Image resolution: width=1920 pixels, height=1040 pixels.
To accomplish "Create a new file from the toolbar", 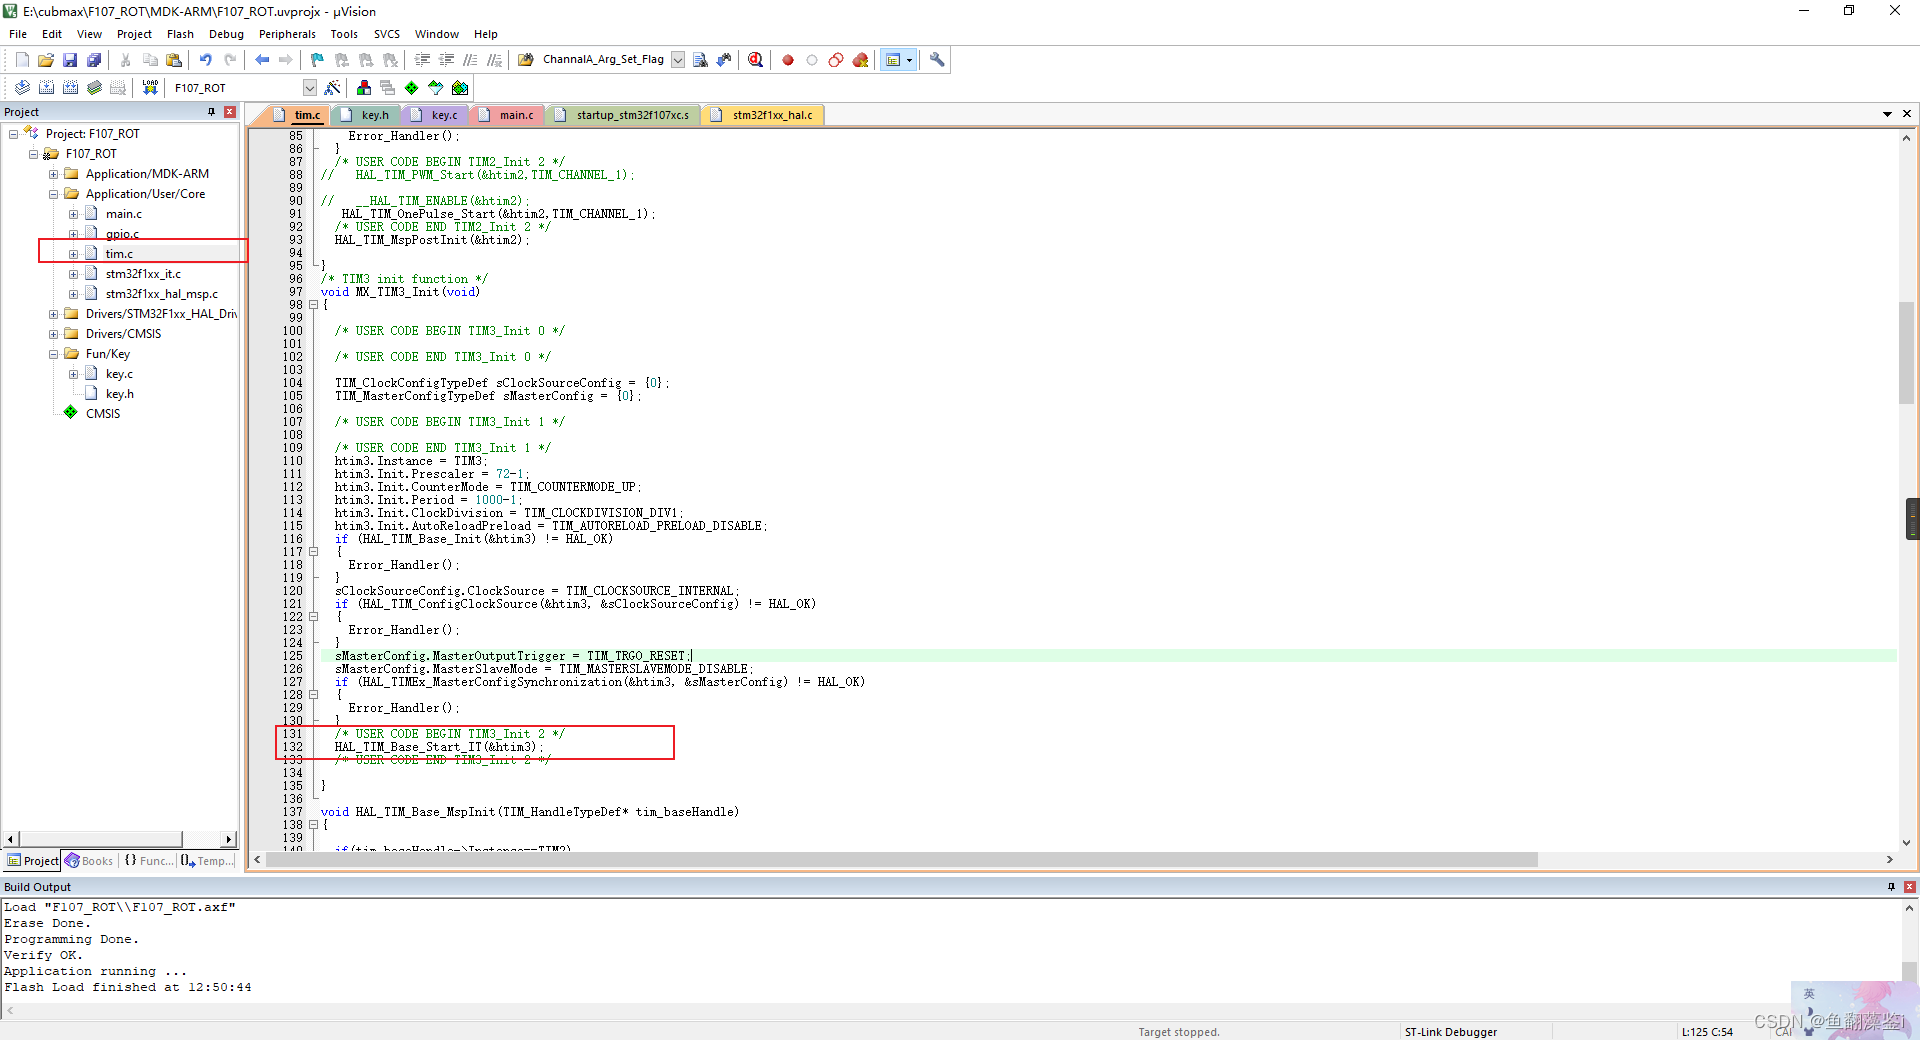I will [x=22, y=60].
